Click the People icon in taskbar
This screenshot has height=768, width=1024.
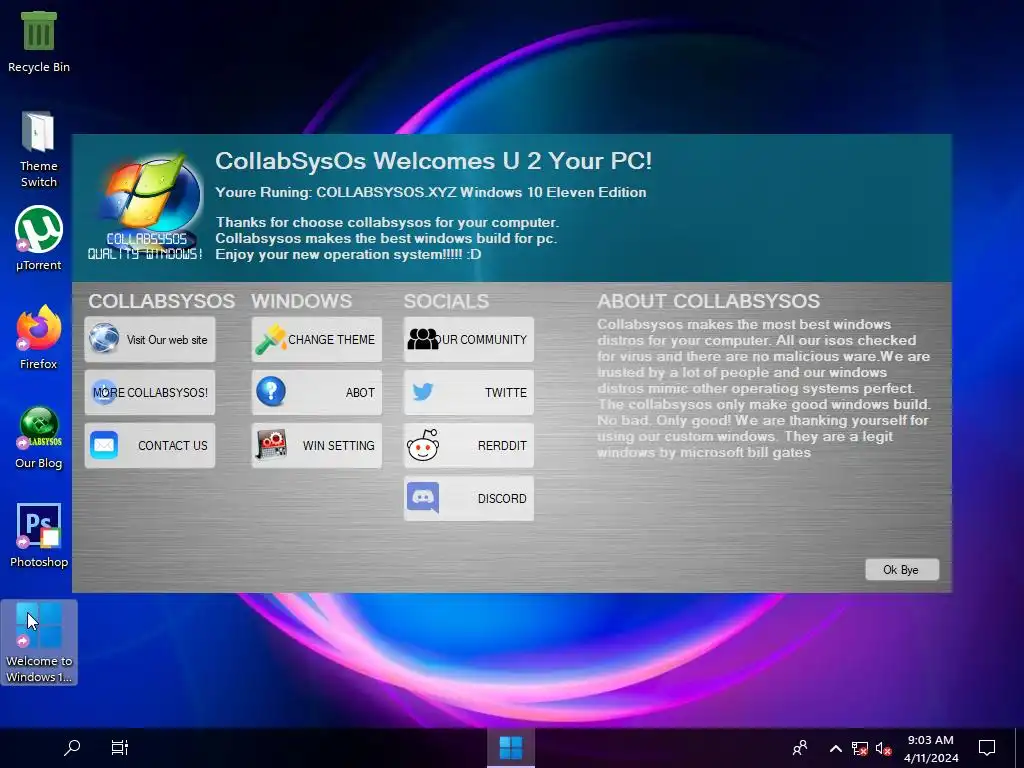800,748
